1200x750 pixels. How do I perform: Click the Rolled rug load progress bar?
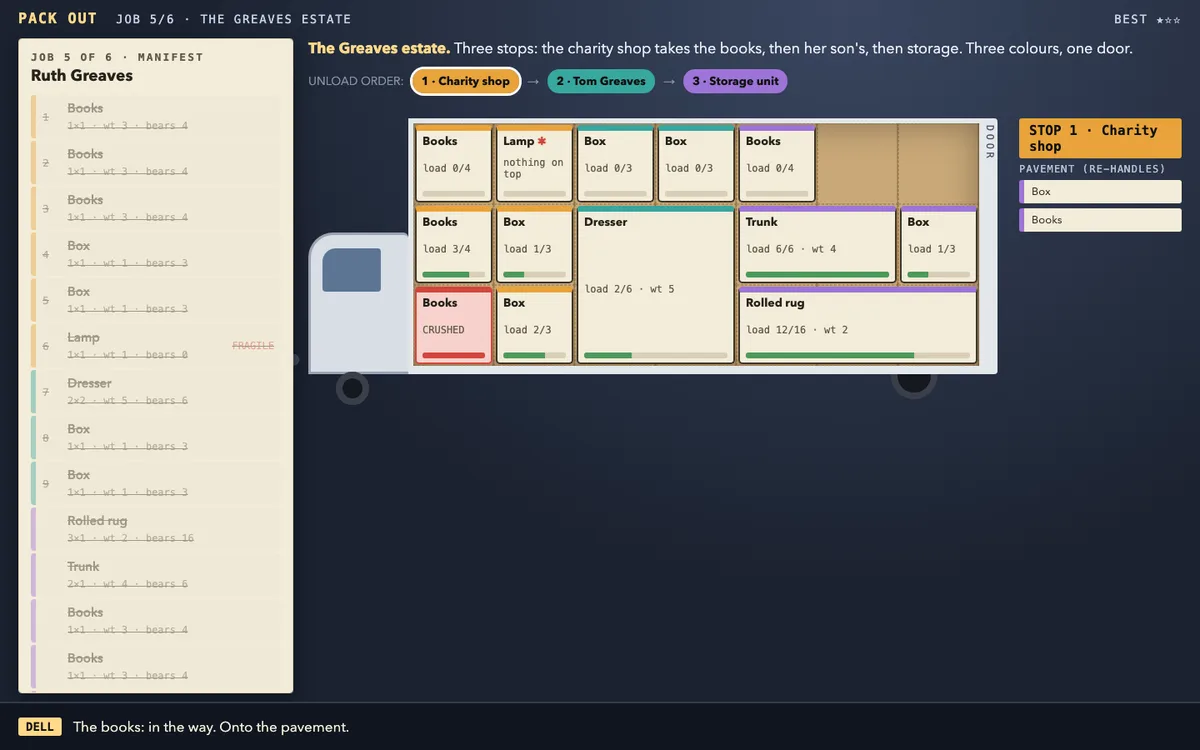coord(858,355)
